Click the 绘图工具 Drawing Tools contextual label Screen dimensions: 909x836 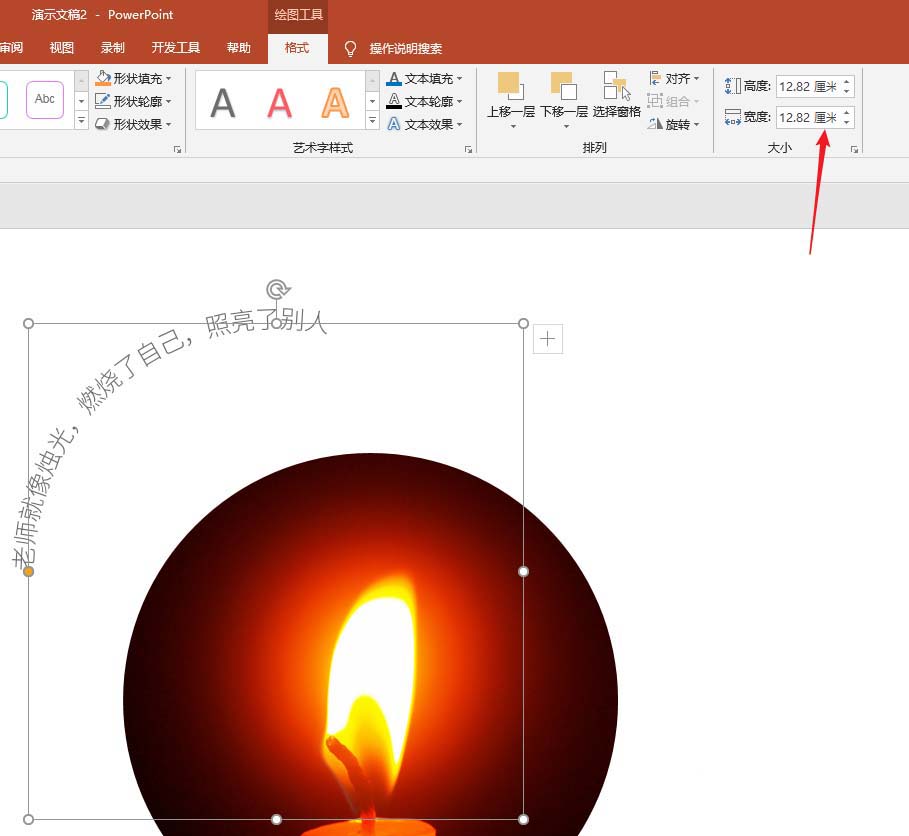click(298, 14)
